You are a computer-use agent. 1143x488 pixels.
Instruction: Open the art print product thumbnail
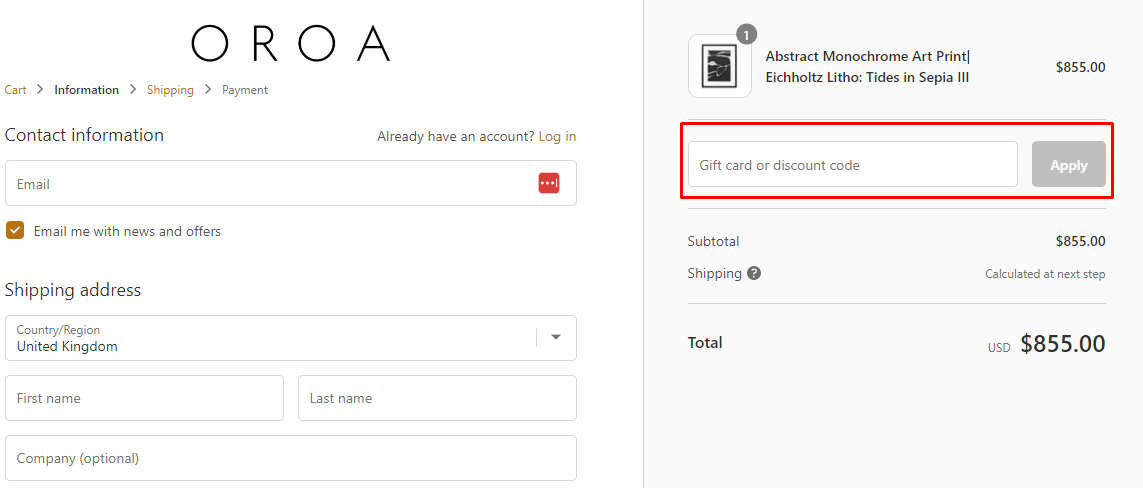(x=719, y=66)
